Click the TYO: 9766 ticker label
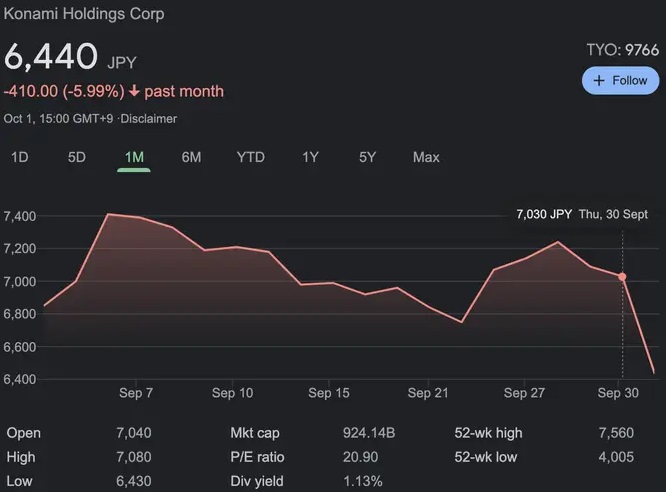Viewport: 666px width, 492px height. click(x=622, y=50)
